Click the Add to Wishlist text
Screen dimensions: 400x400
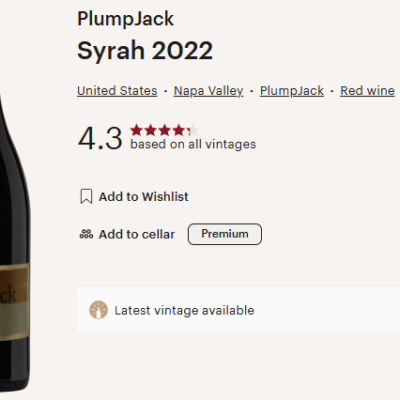tap(143, 197)
